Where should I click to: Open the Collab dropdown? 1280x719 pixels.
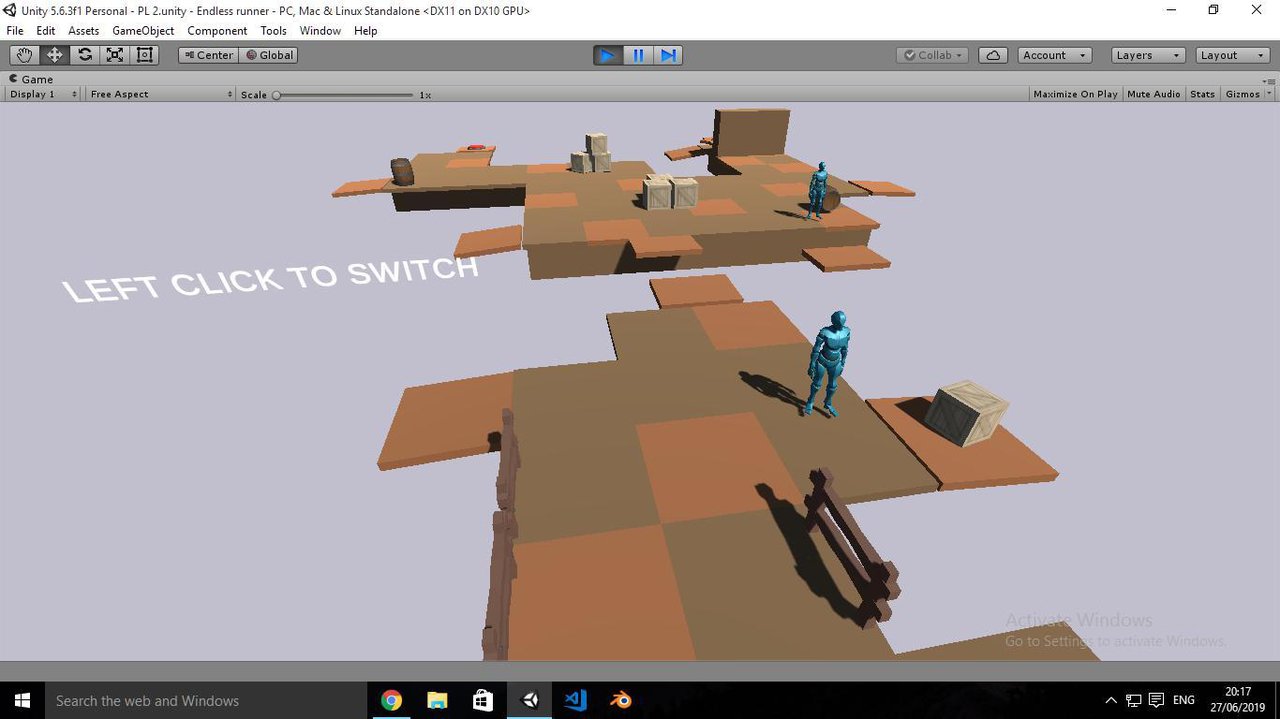point(933,55)
